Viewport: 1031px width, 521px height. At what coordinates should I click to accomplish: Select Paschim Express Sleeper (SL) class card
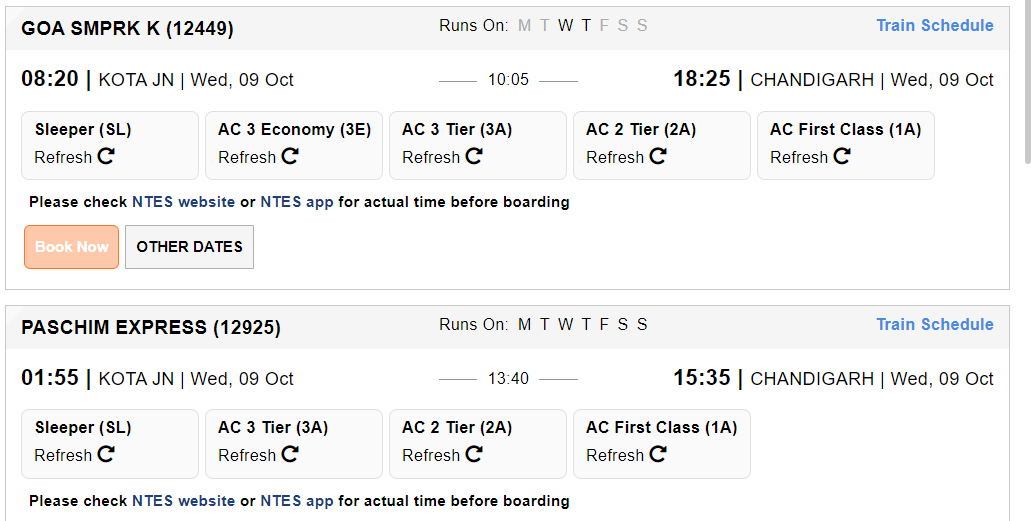[110, 444]
